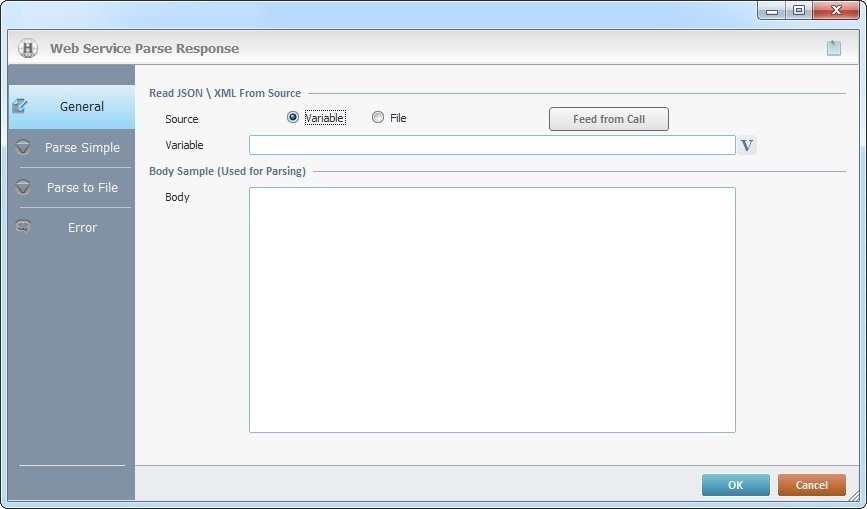Click the arrow icon beside Parse Simple

coord(24,147)
